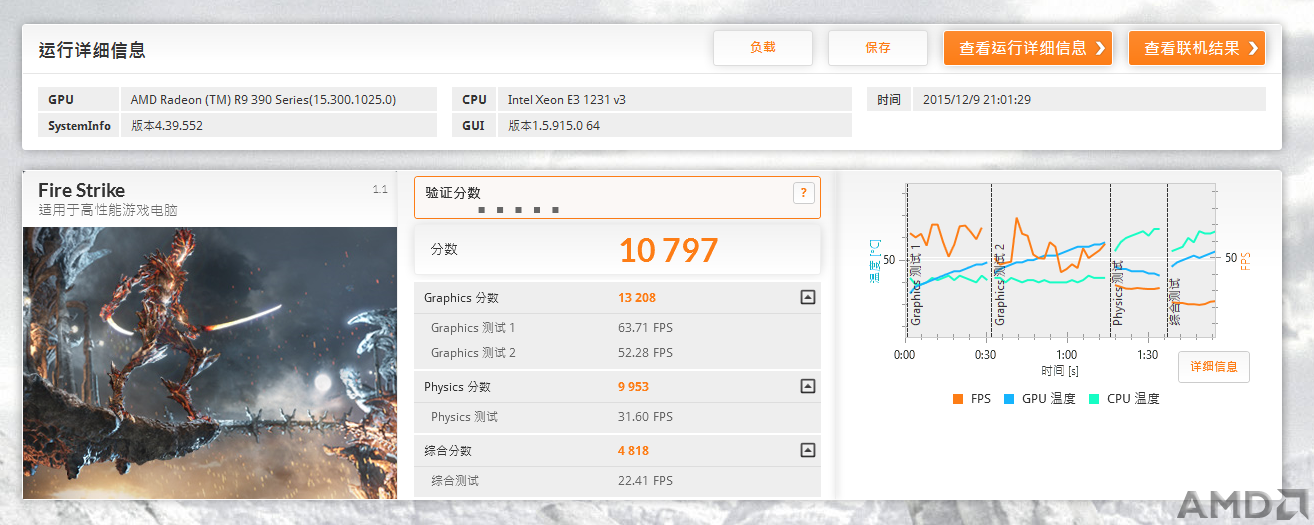
Task: Select Physics score value 9 953
Action: click(634, 386)
